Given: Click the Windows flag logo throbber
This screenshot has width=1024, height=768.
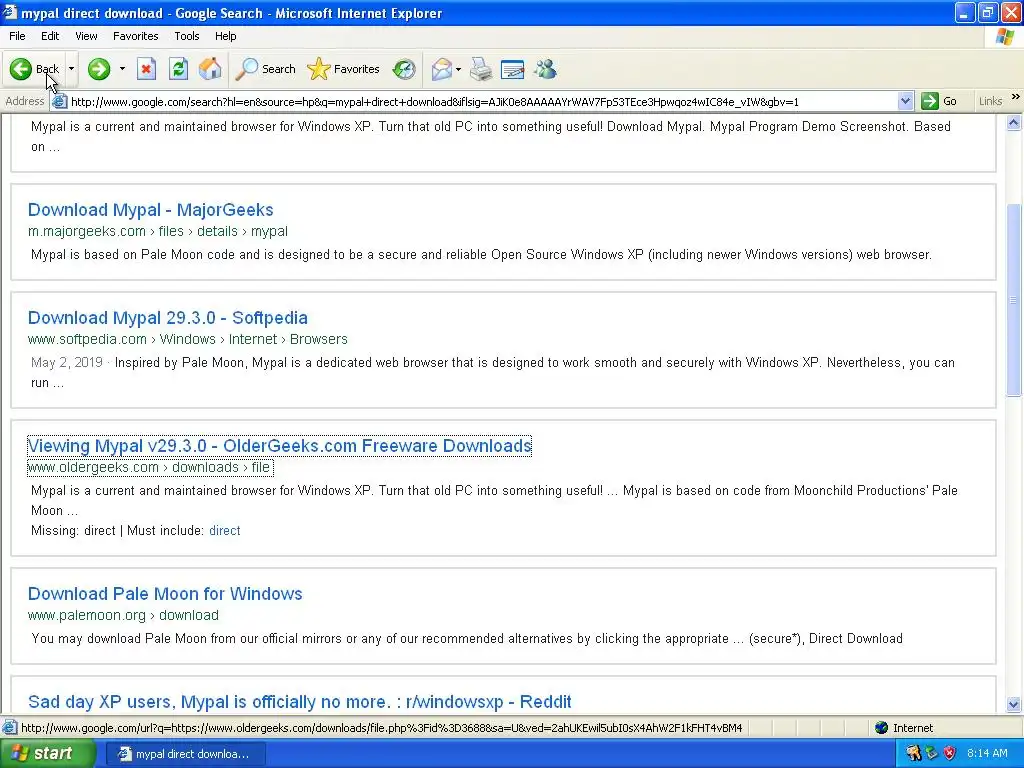Looking at the screenshot, I should (1005, 37).
